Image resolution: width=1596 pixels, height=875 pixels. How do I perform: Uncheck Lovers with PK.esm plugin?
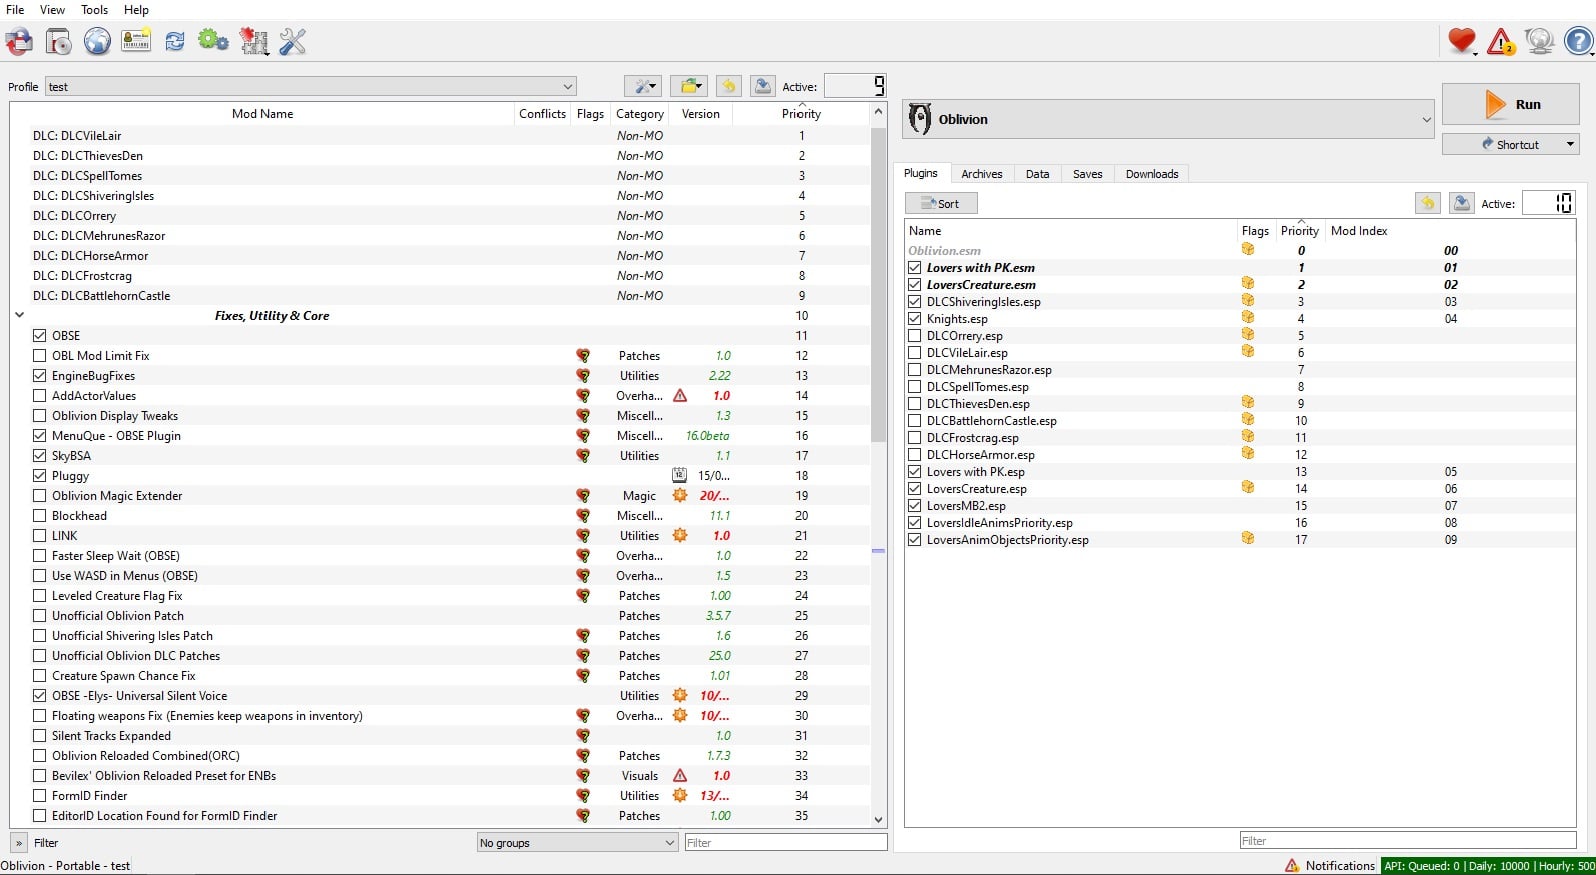tap(915, 267)
